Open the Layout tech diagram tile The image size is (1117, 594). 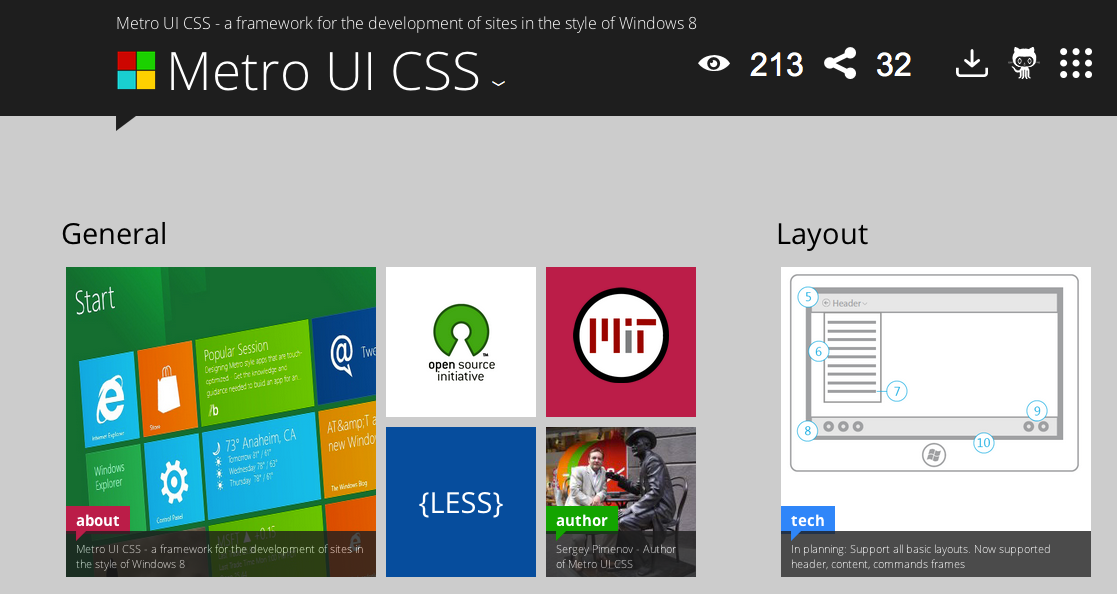pyautogui.click(x=935, y=400)
